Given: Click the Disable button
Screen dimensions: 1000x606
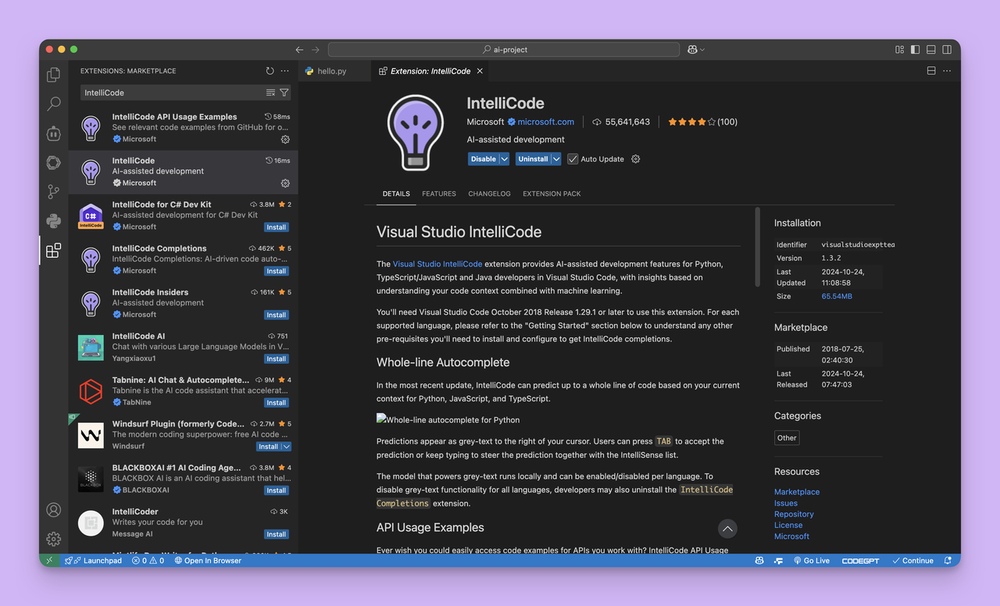Looking at the screenshot, I should pyautogui.click(x=483, y=159).
